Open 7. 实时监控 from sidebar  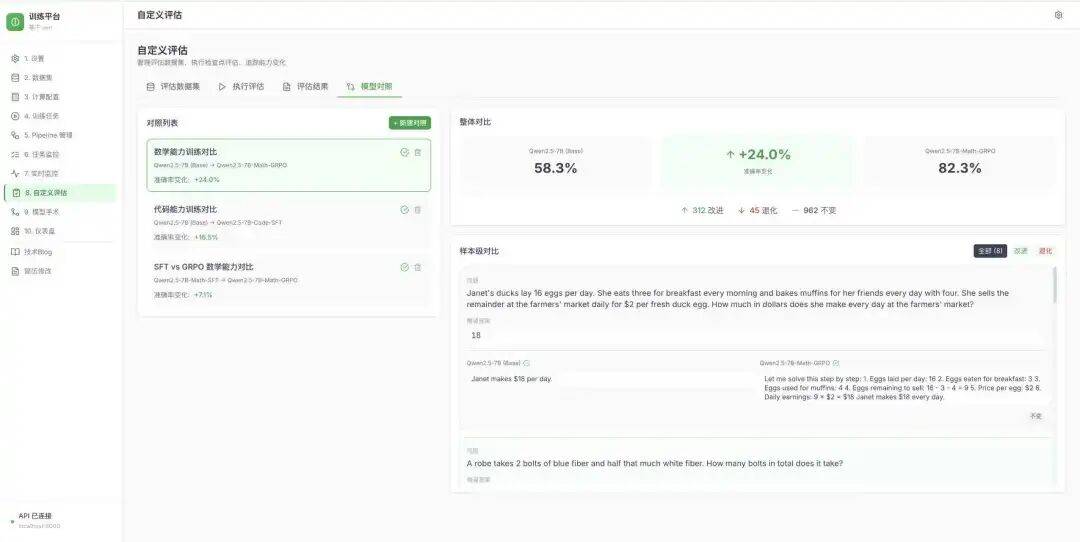pyautogui.click(x=41, y=173)
